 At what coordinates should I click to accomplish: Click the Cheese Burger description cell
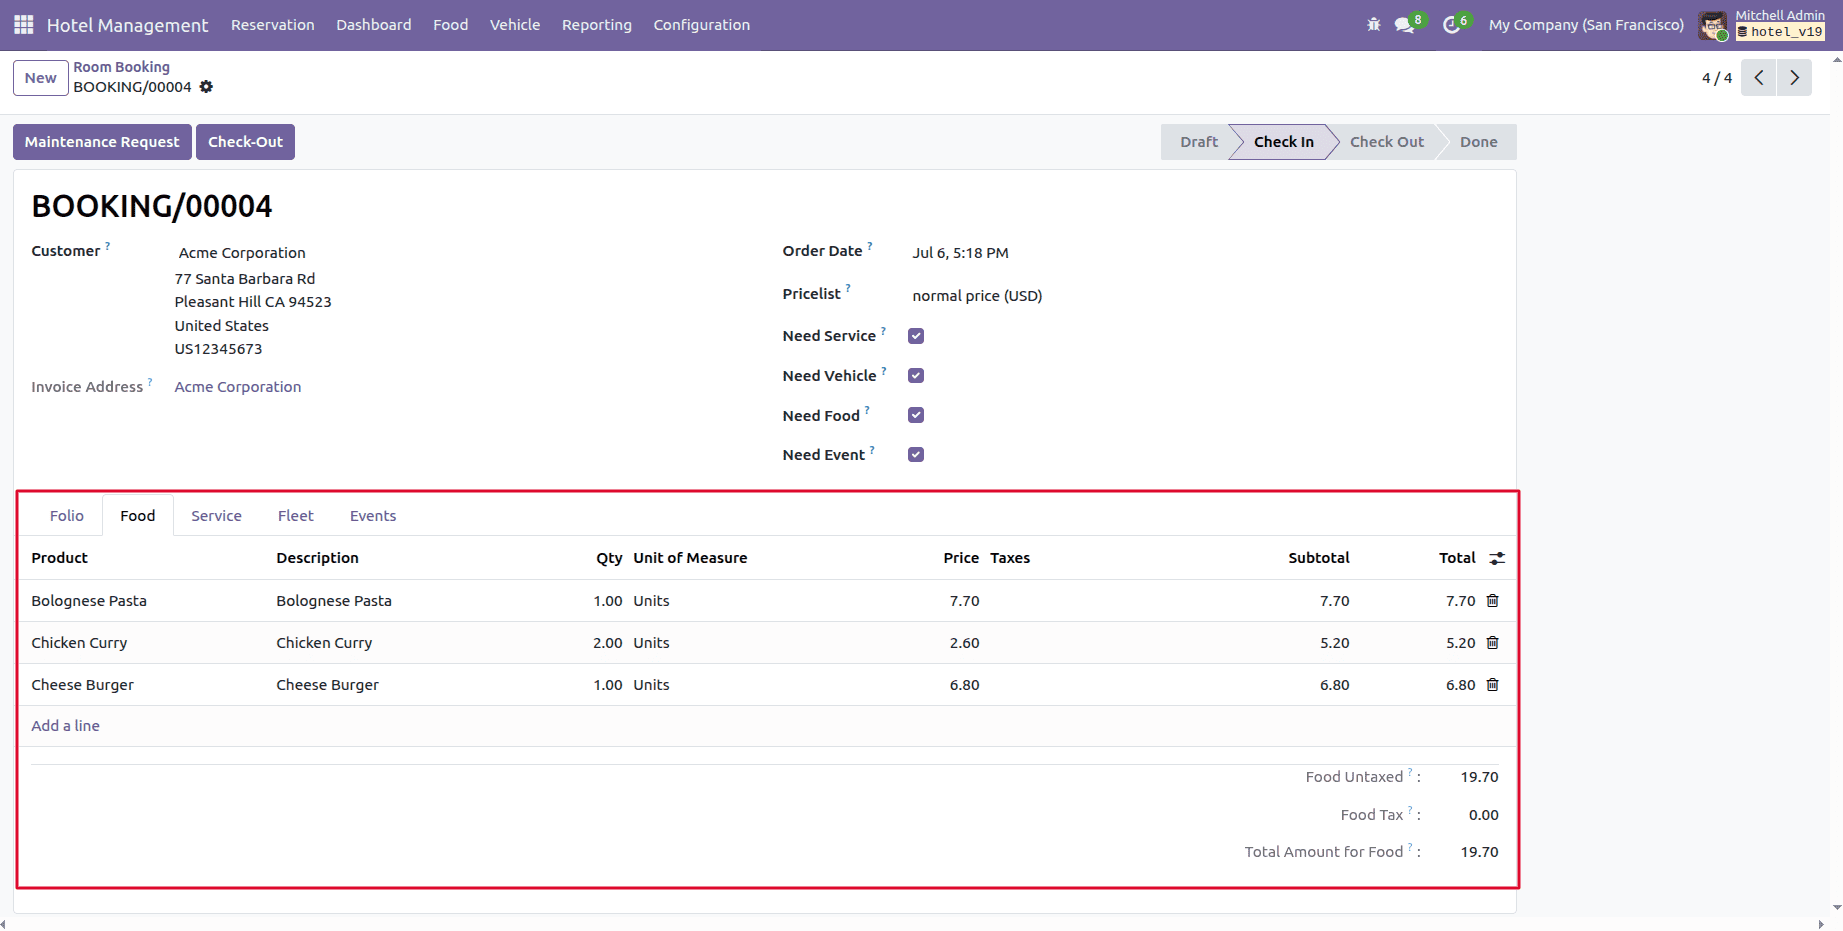point(328,685)
